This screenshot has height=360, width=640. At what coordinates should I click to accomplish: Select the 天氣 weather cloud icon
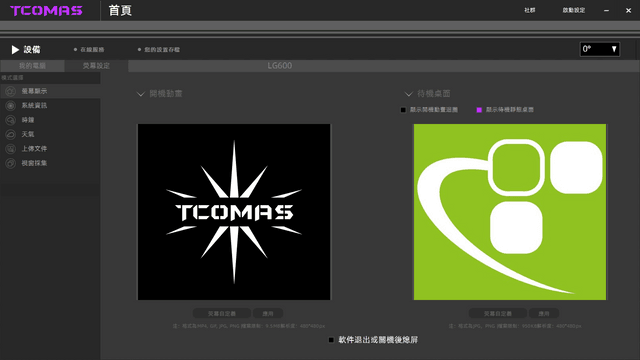pos(10,134)
